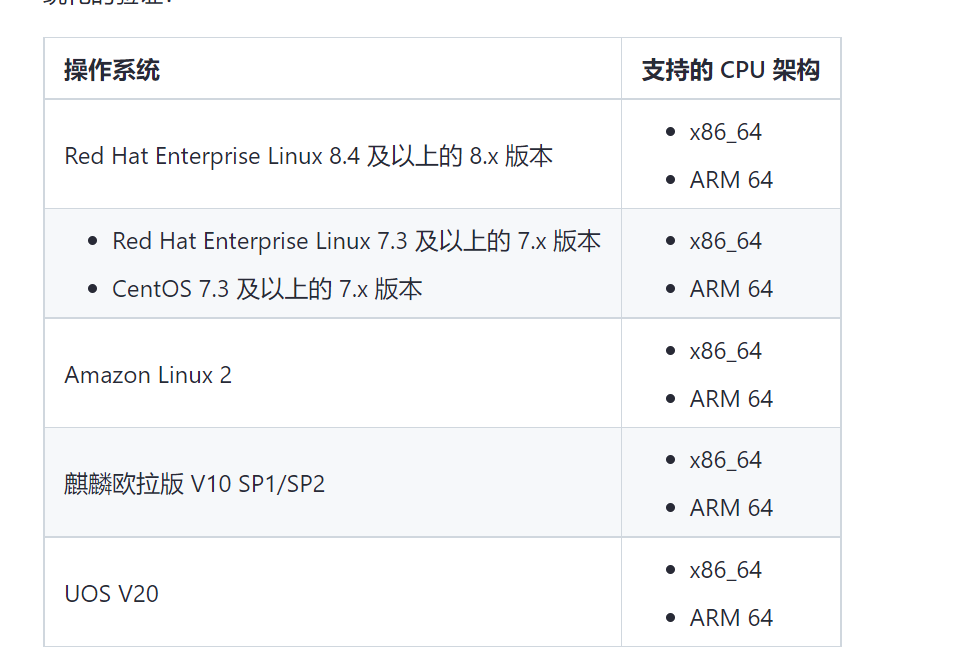
Task: Select the Red Hat Enterprise Linux 8.4 entry
Action: [308, 156]
